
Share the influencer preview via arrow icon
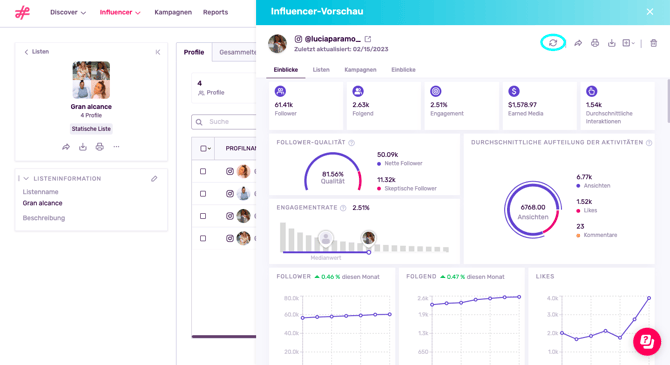(578, 43)
